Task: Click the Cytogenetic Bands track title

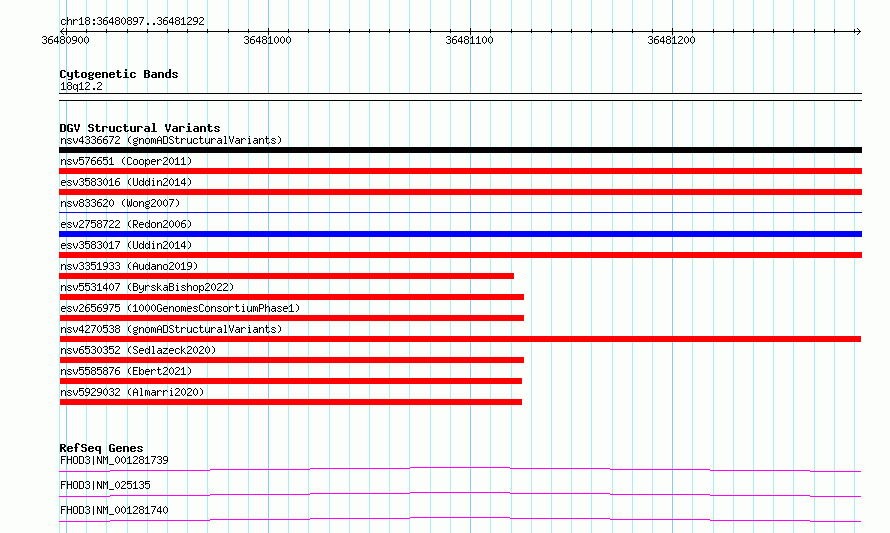Action: [x=119, y=74]
